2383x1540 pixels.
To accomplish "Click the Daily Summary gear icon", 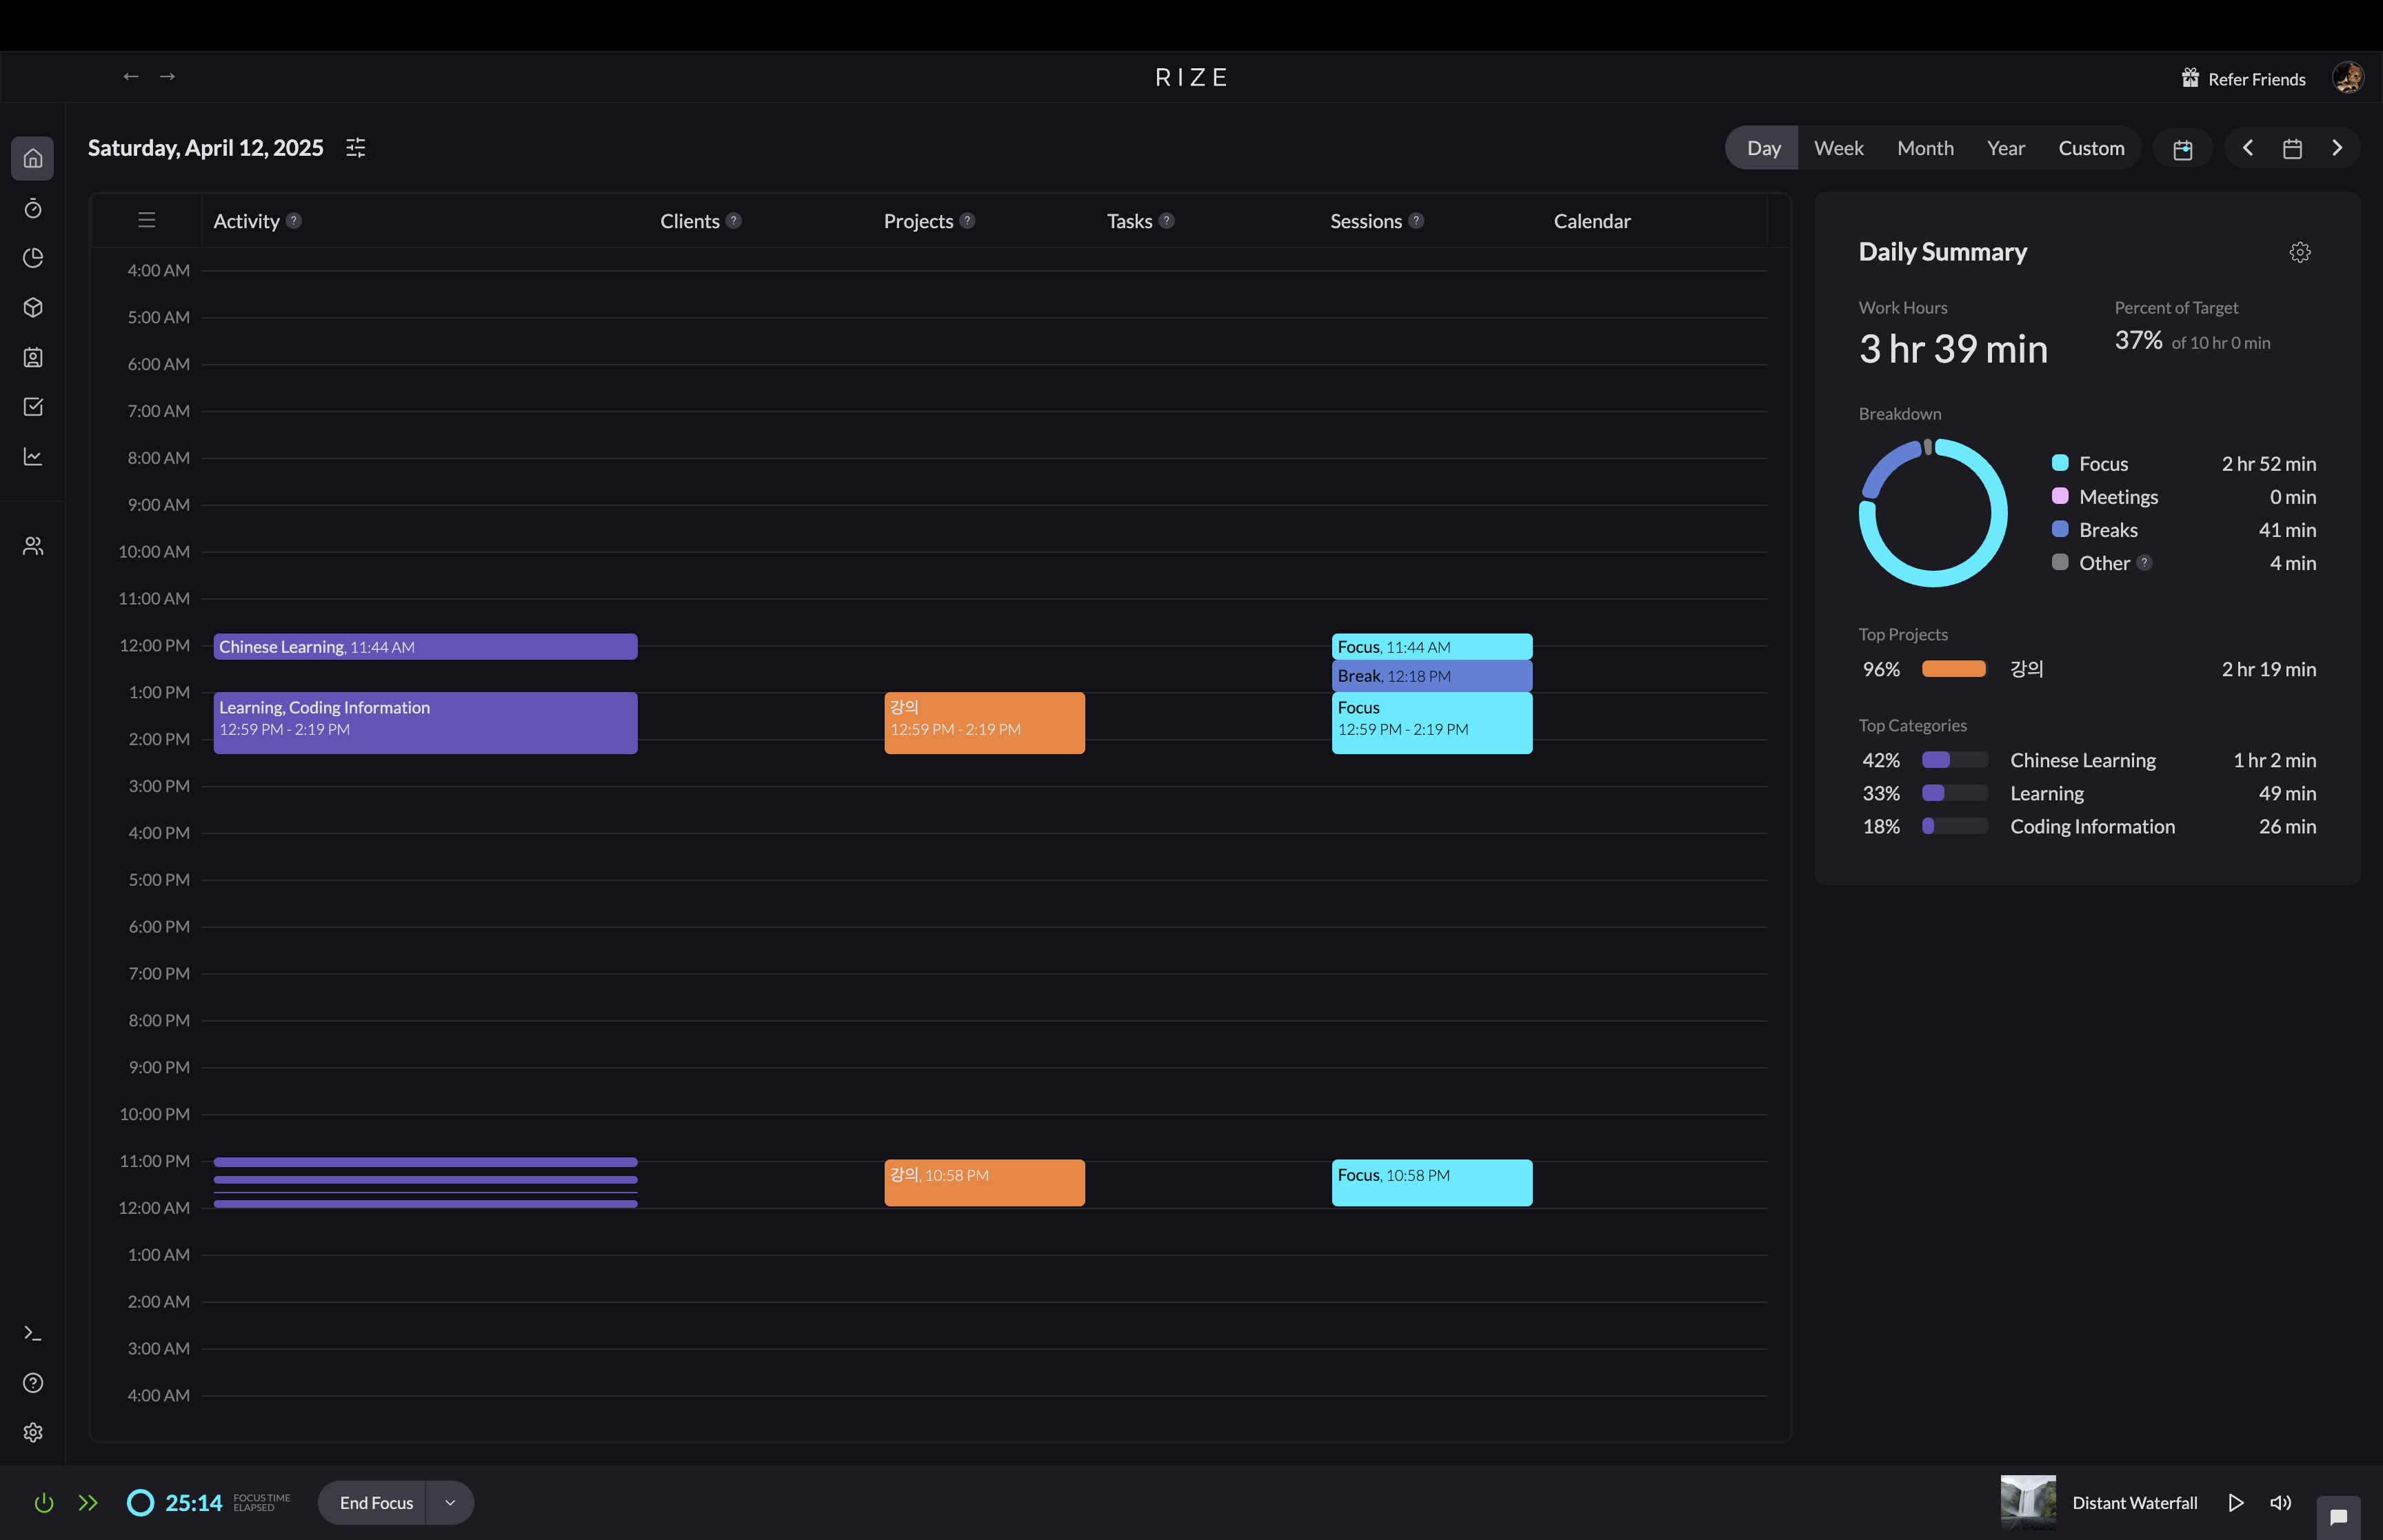I will [2299, 252].
